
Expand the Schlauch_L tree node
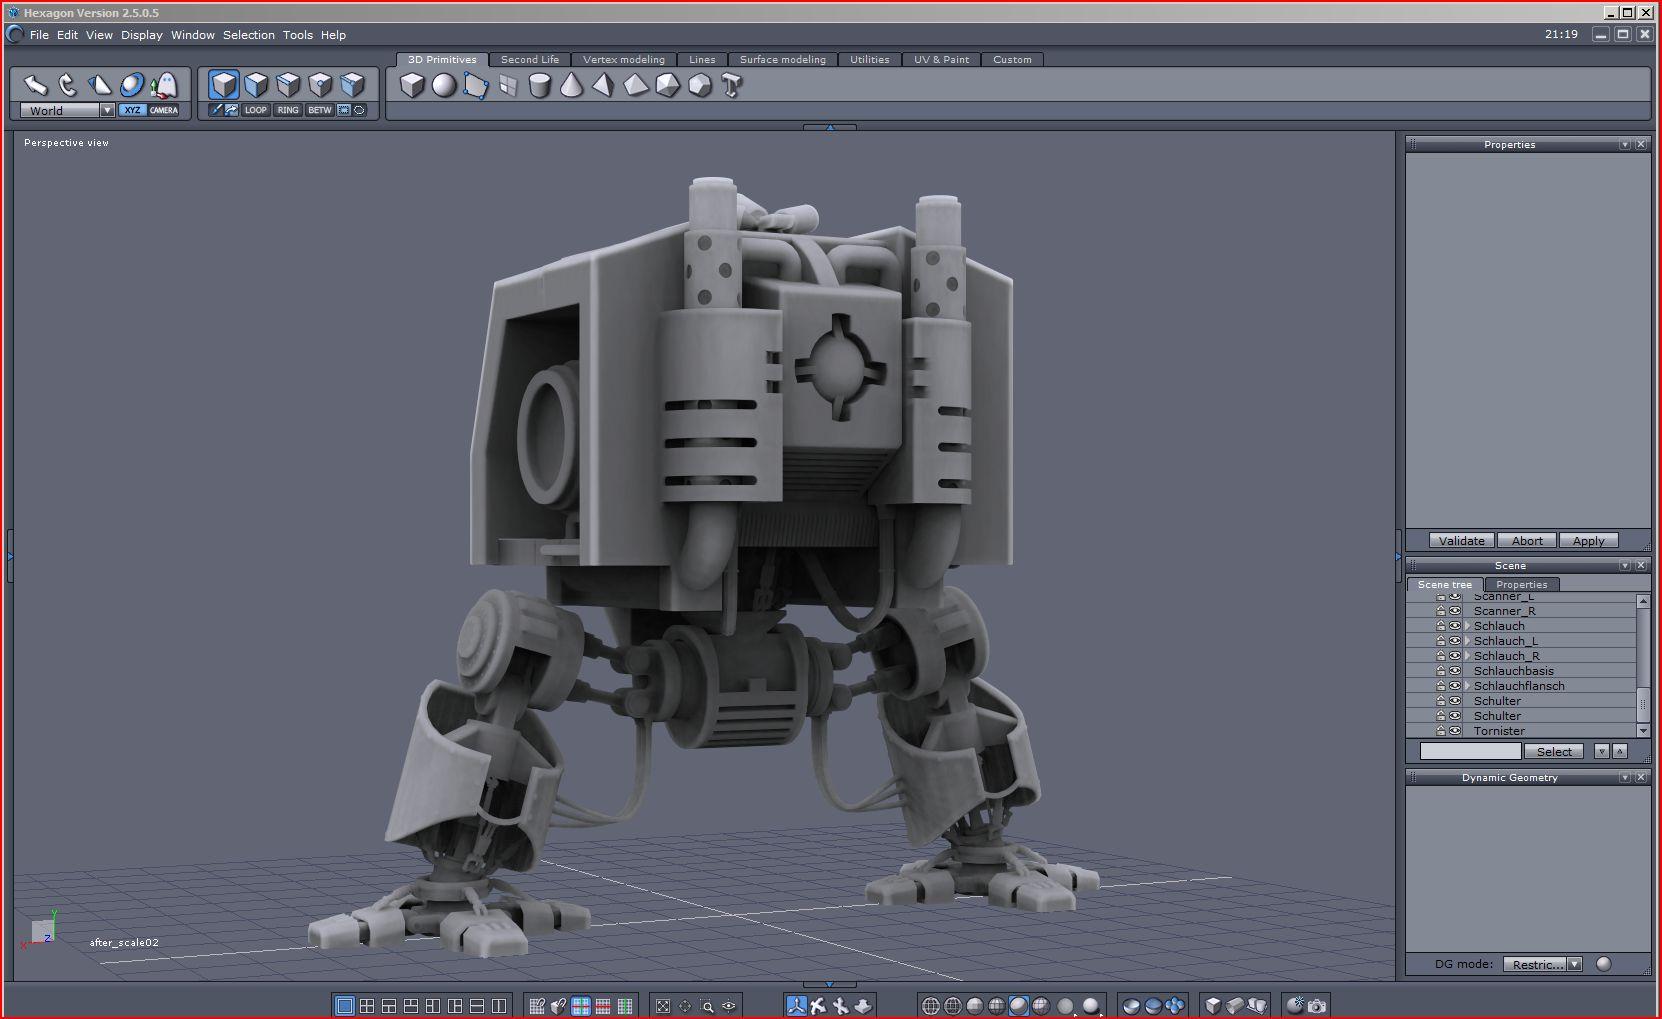tap(1467, 641)
